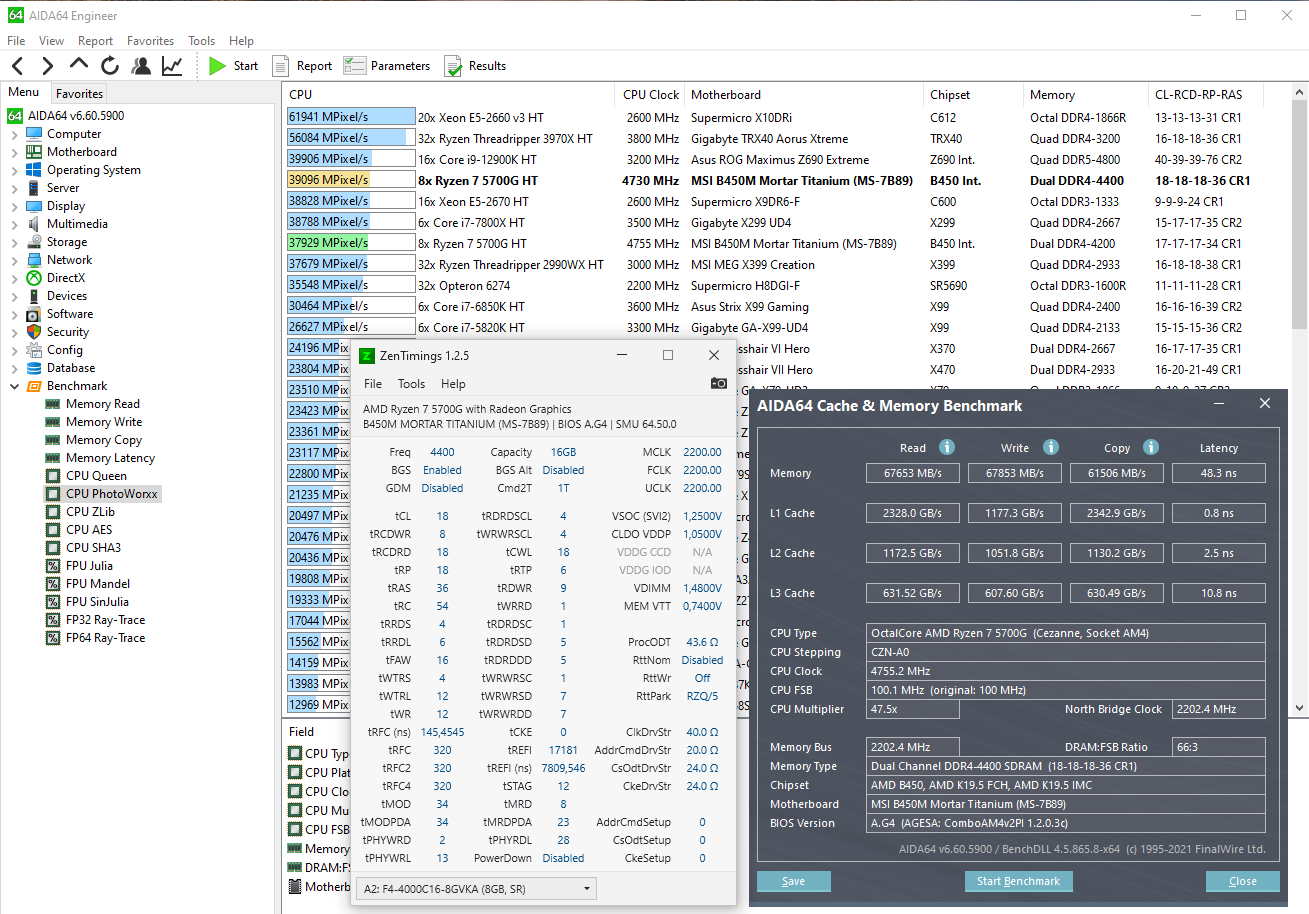The width and height of the screenshot is (1309, 914).
Task: Take a screenshot with ZenTimings camera icon
Action: pyautogui.click(x=718, y=383)
